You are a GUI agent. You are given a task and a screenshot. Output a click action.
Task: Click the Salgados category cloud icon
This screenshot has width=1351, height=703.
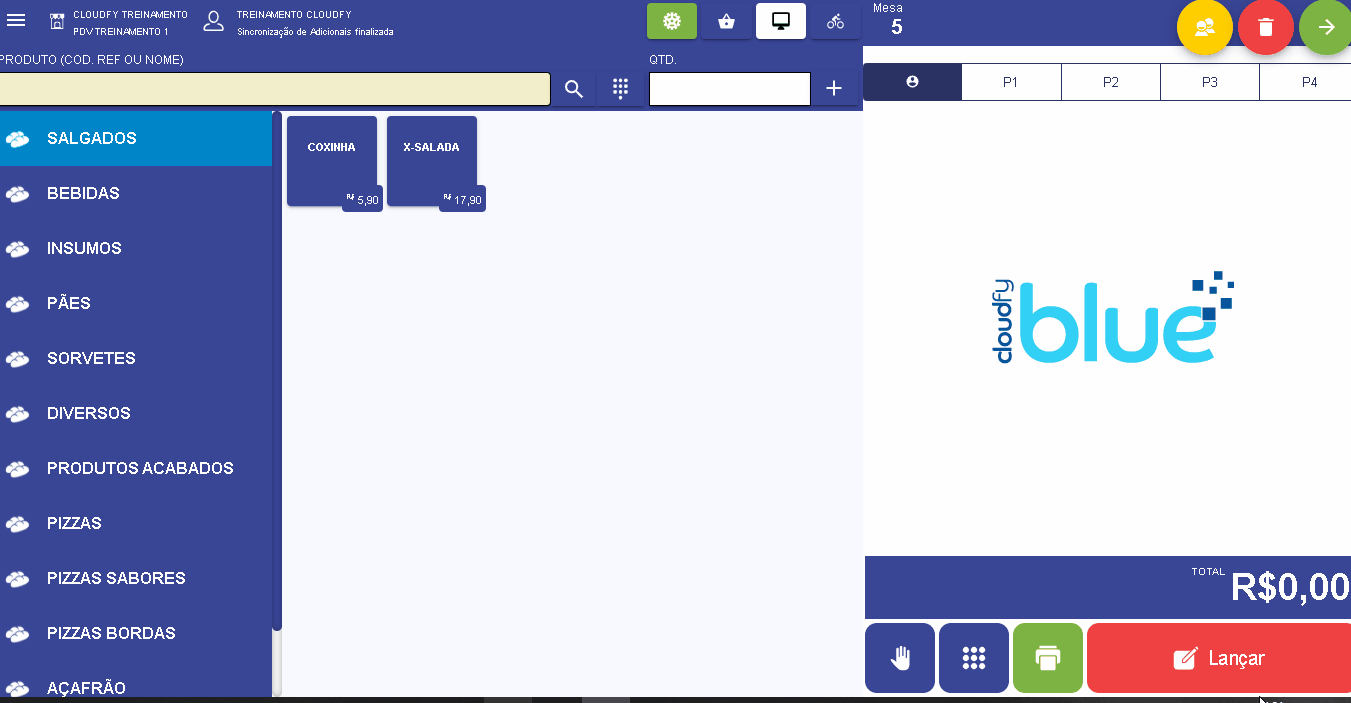click(17, 139)
